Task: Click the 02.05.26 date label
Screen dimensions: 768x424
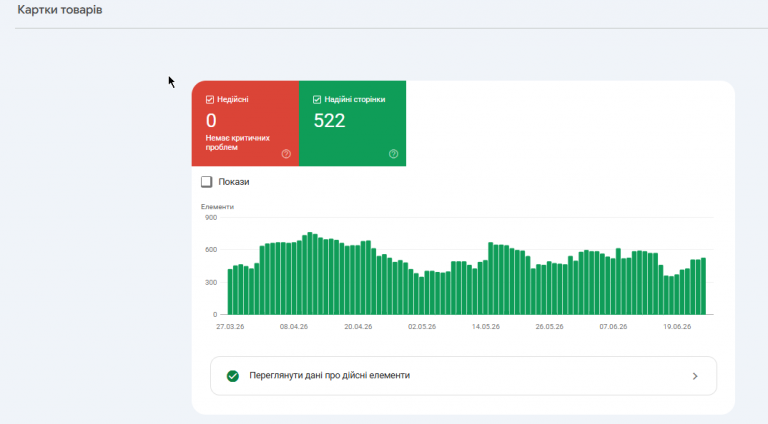Action: coord(422,327)
